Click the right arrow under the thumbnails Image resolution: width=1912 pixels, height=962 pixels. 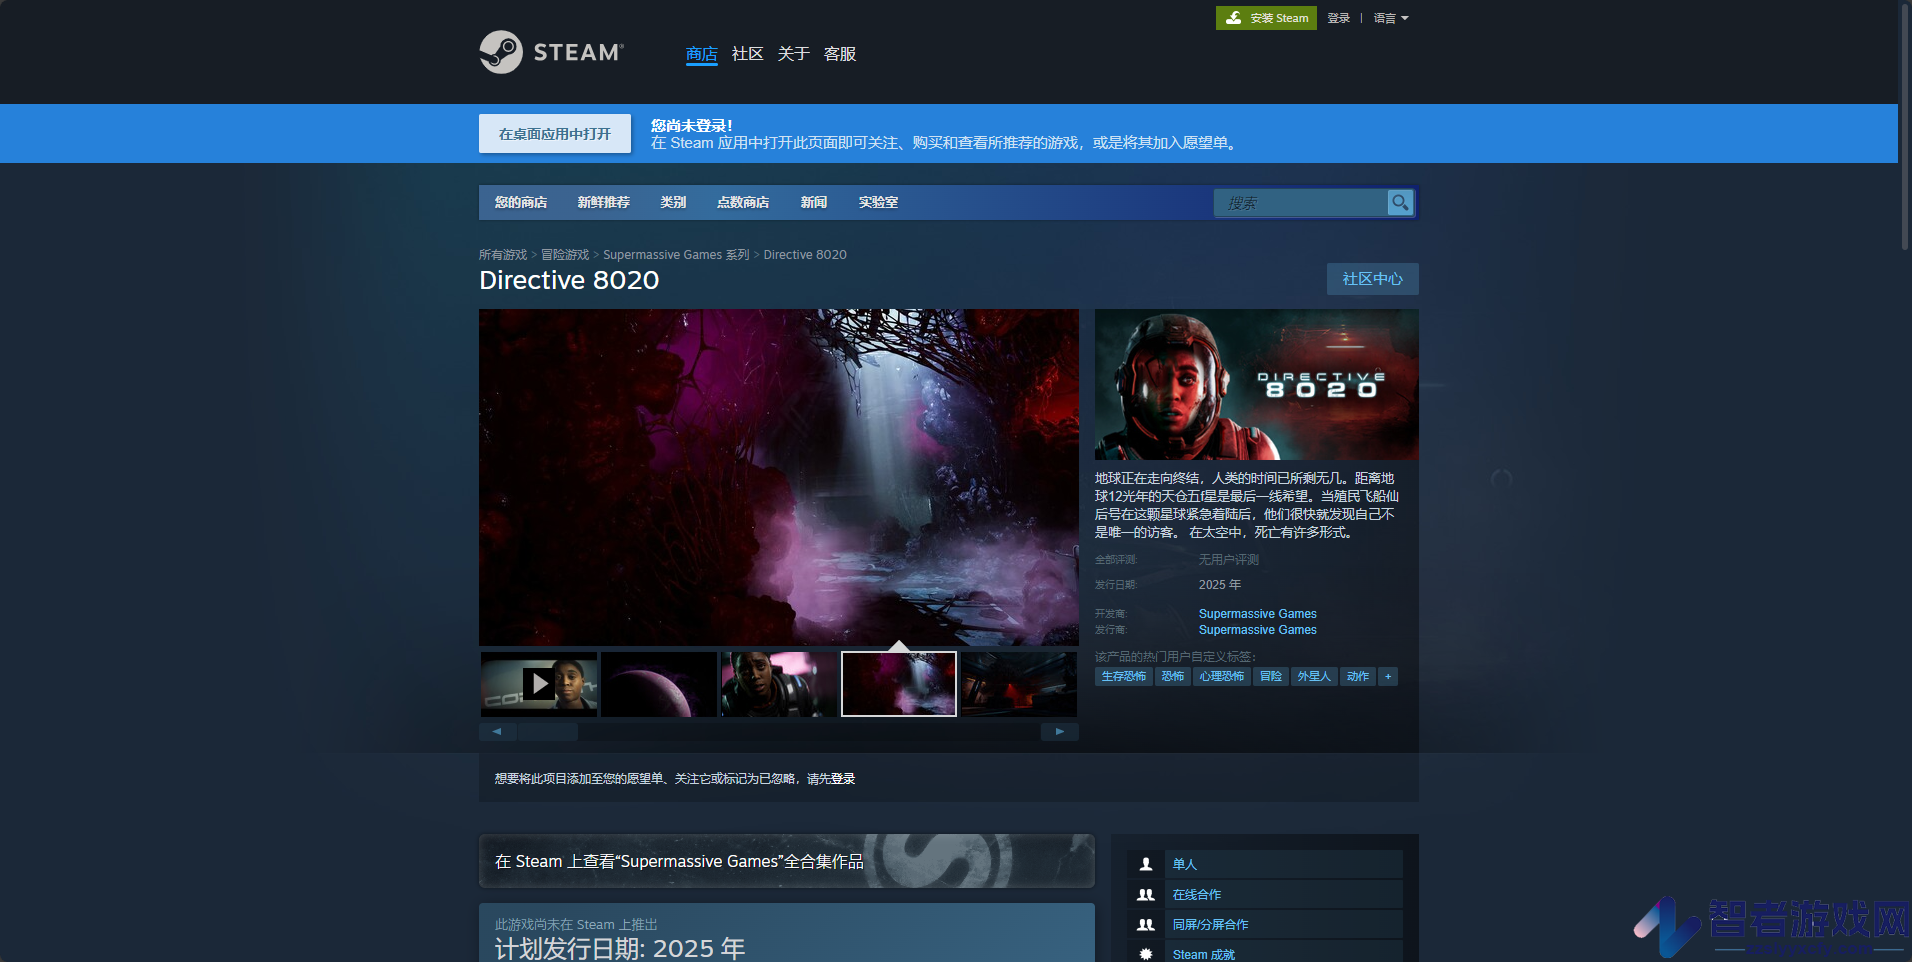(x=1060, y=732)
